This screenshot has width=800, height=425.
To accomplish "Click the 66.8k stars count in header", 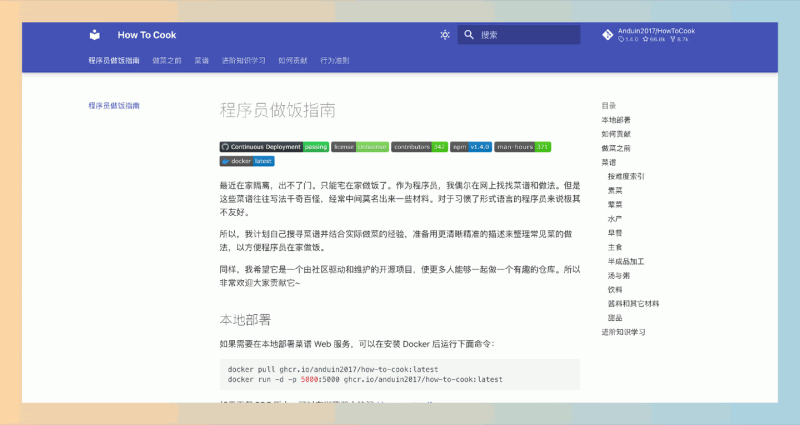I will [654, 39].
